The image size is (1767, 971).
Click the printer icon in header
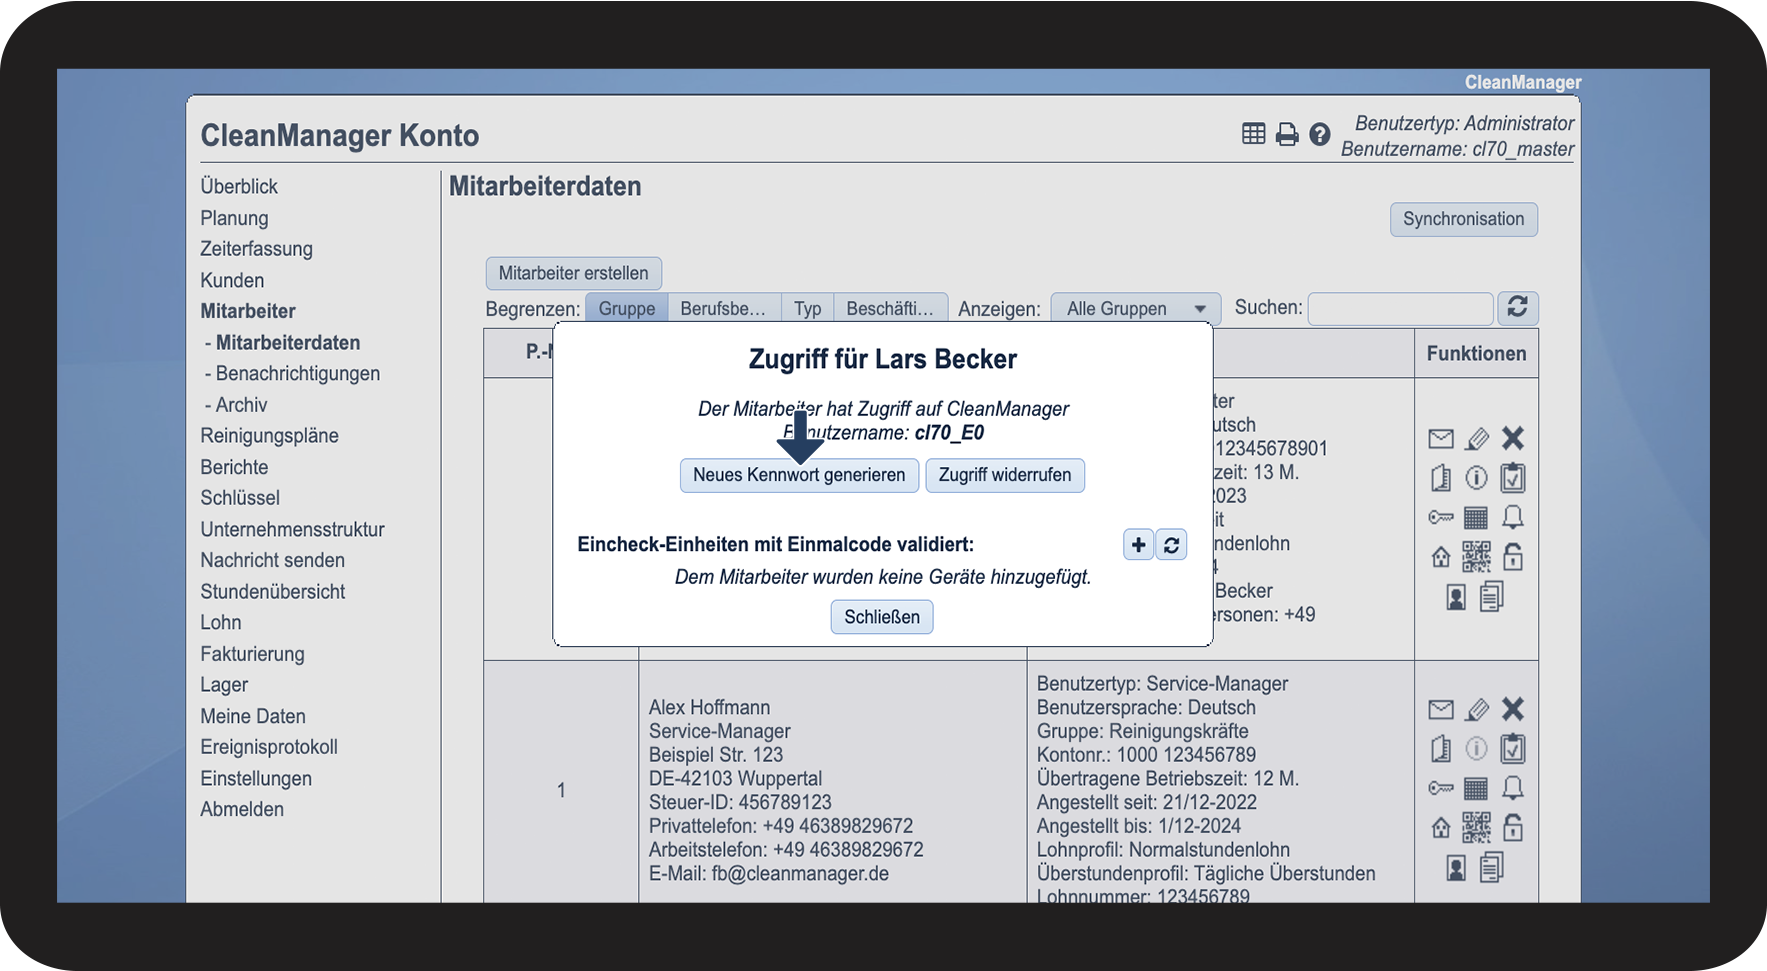point(1287,134)
